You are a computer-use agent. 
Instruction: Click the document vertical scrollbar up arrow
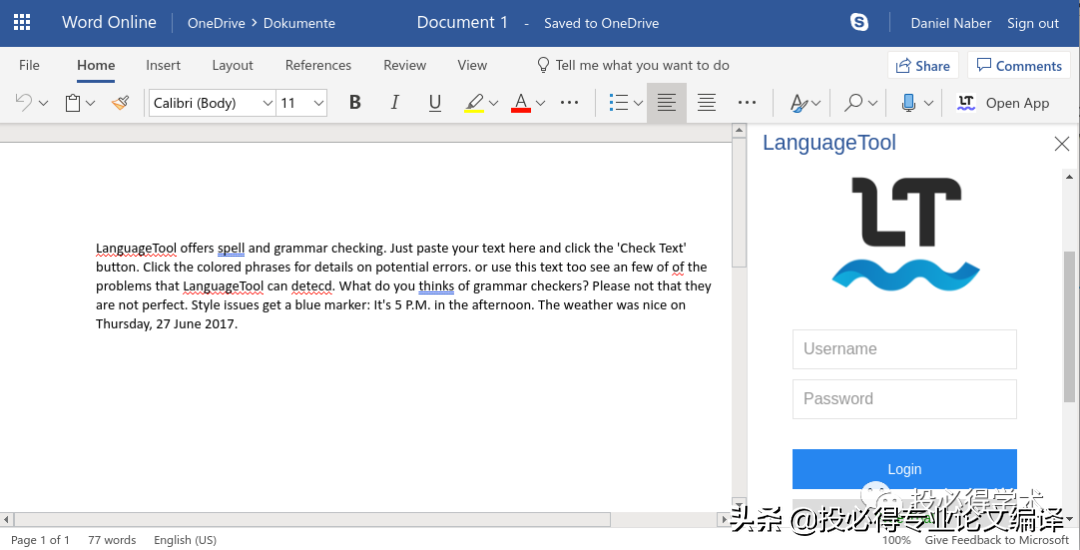pos(739,130)
